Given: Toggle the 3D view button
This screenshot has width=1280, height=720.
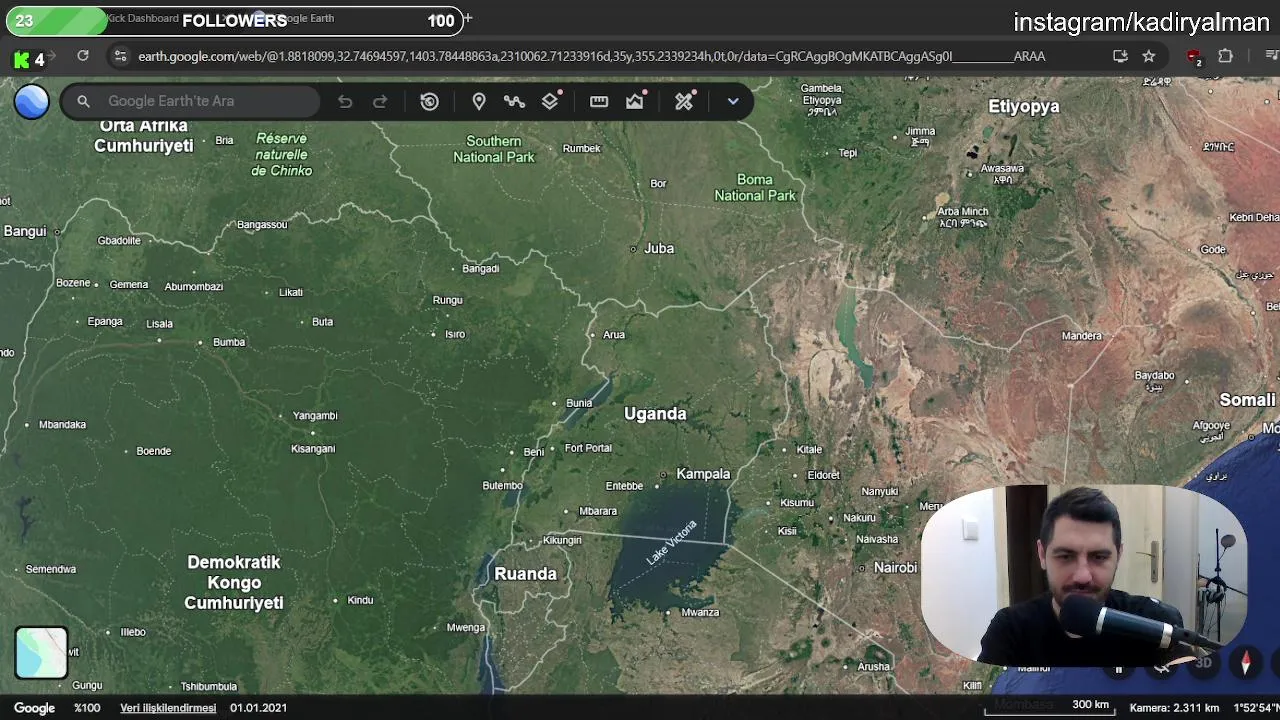Looking at the screenshot, I should tap(1203, 662).
